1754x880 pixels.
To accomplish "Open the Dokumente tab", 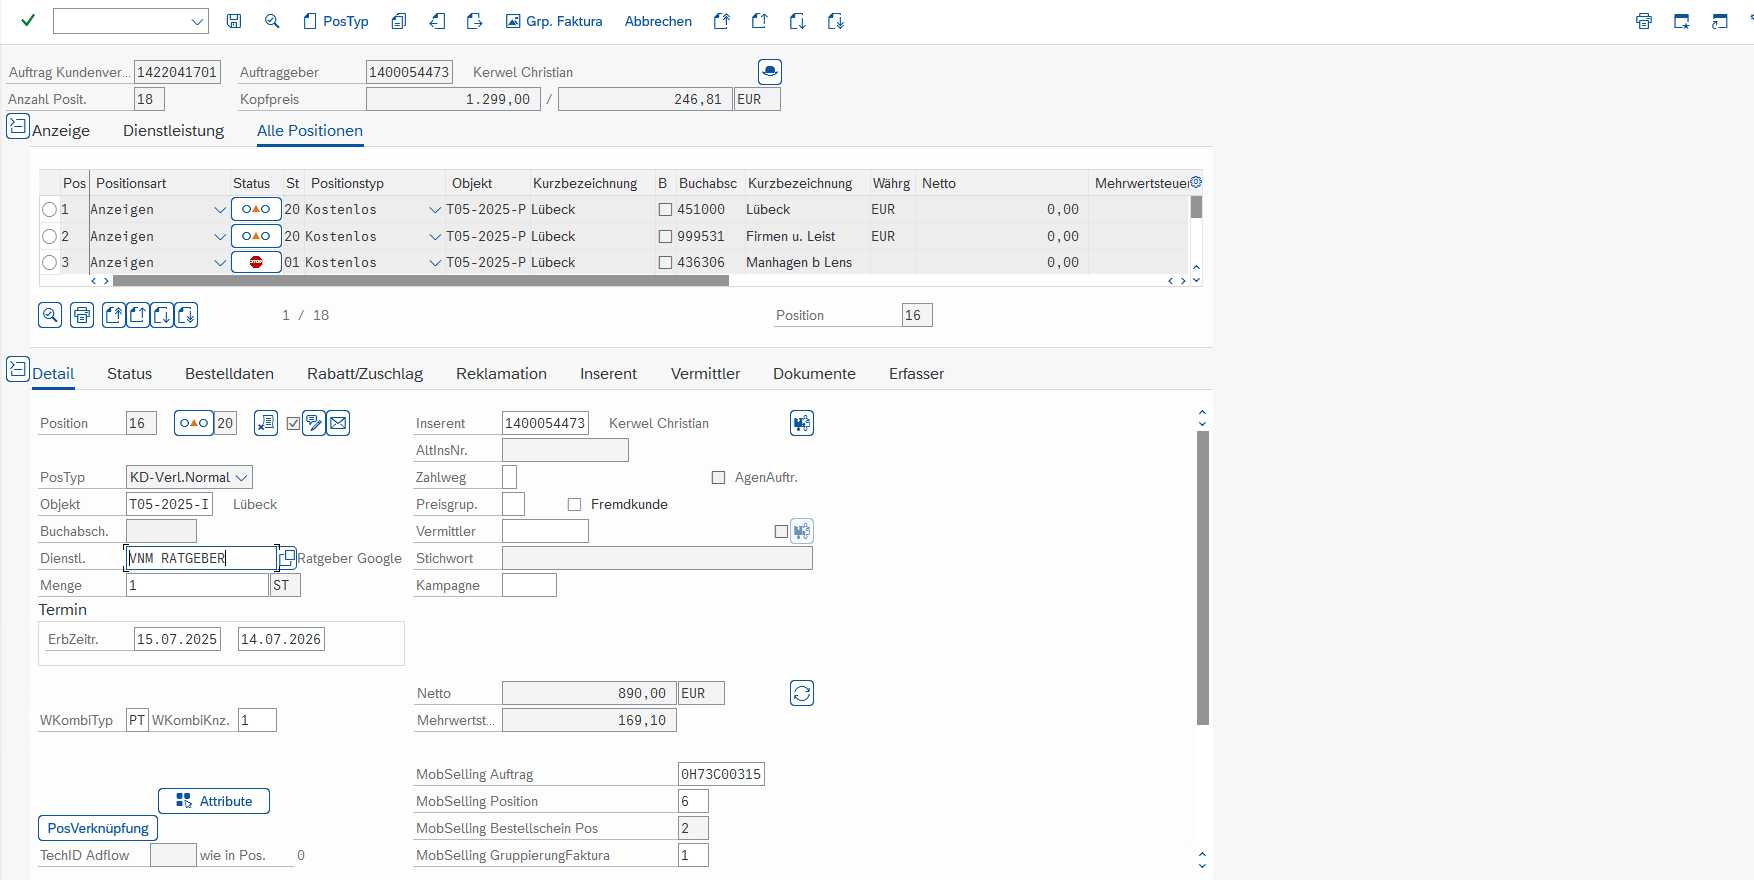I will 814,374.
